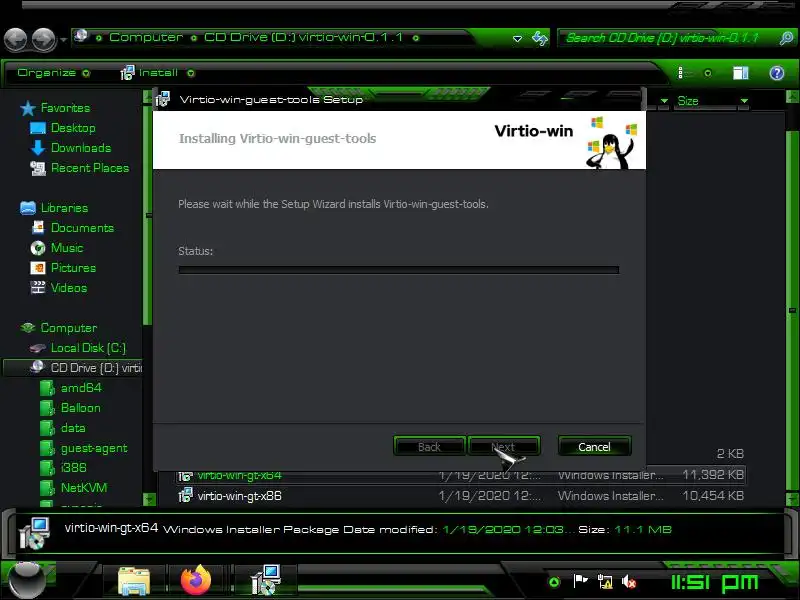Screen dimensions: 800x600
Task: Click the search box for CD Drive
Action: coord(668,38)
